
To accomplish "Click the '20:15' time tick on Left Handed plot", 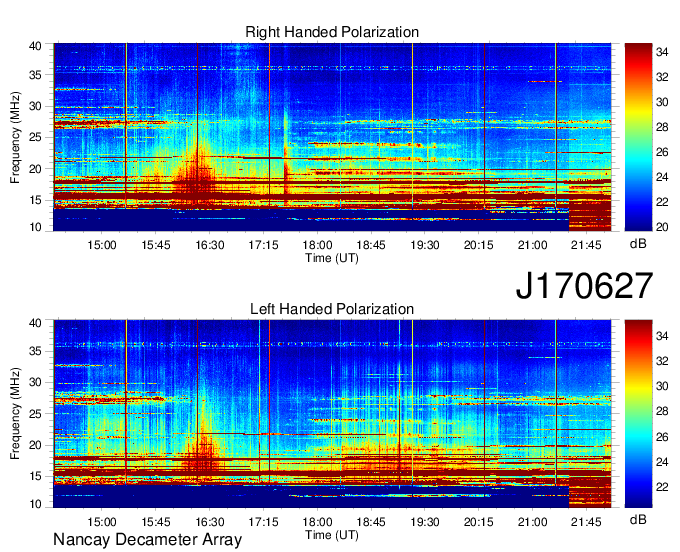I will click(478, 522).
